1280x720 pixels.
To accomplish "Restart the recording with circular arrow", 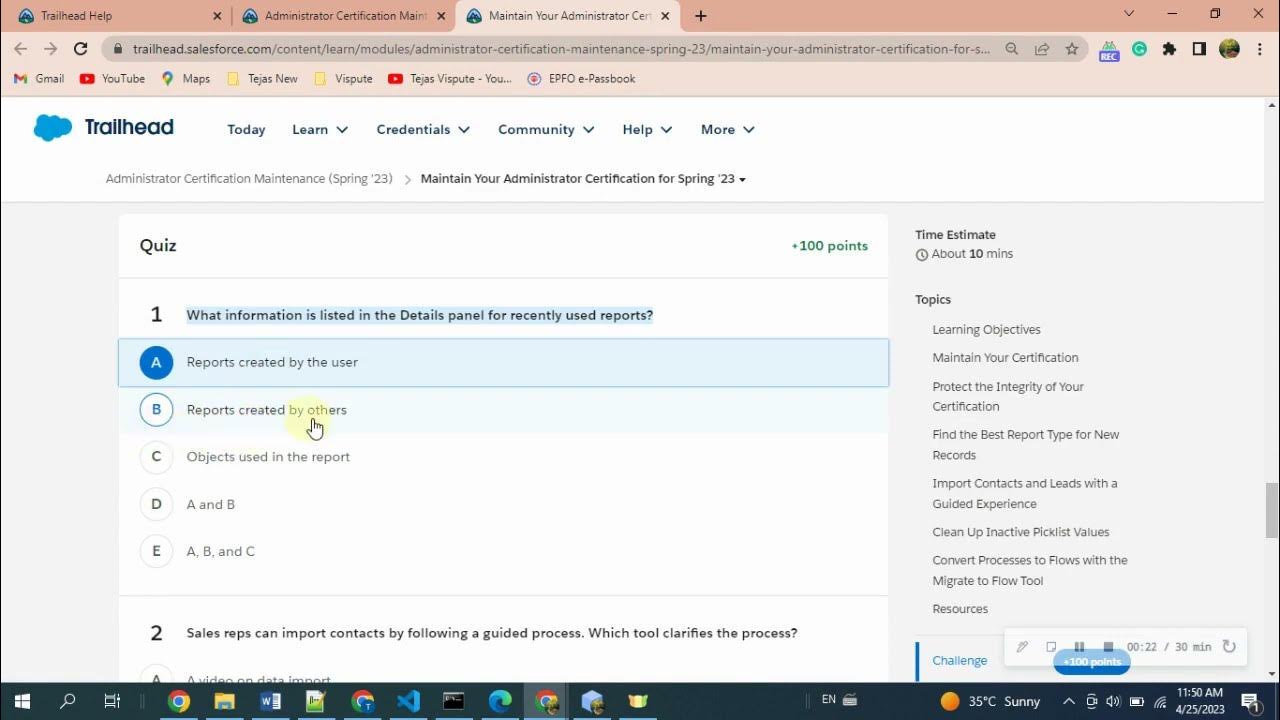I will [x=1229, y=647].
